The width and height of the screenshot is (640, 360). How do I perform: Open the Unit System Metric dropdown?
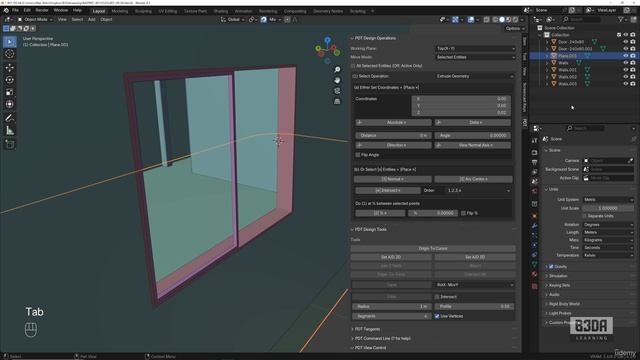tap(608, 200)
